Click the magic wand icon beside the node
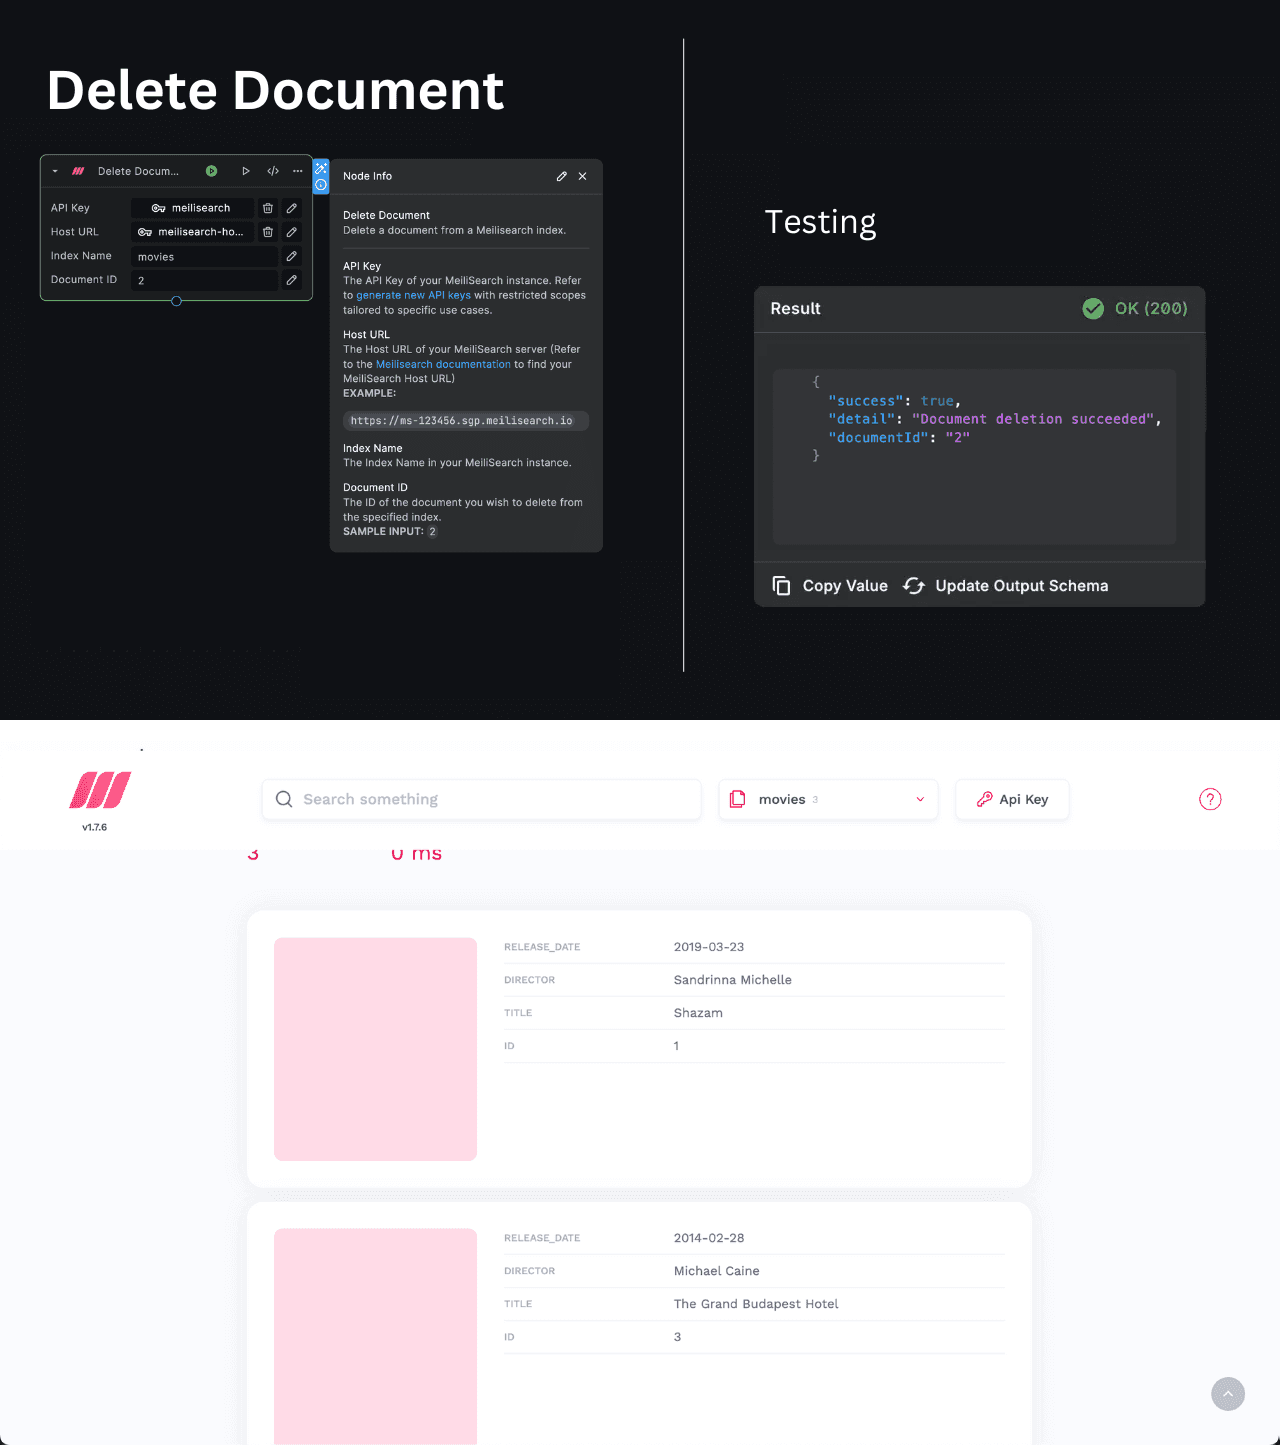This screenshot has width=1280, height=1445. coord(321,168)
